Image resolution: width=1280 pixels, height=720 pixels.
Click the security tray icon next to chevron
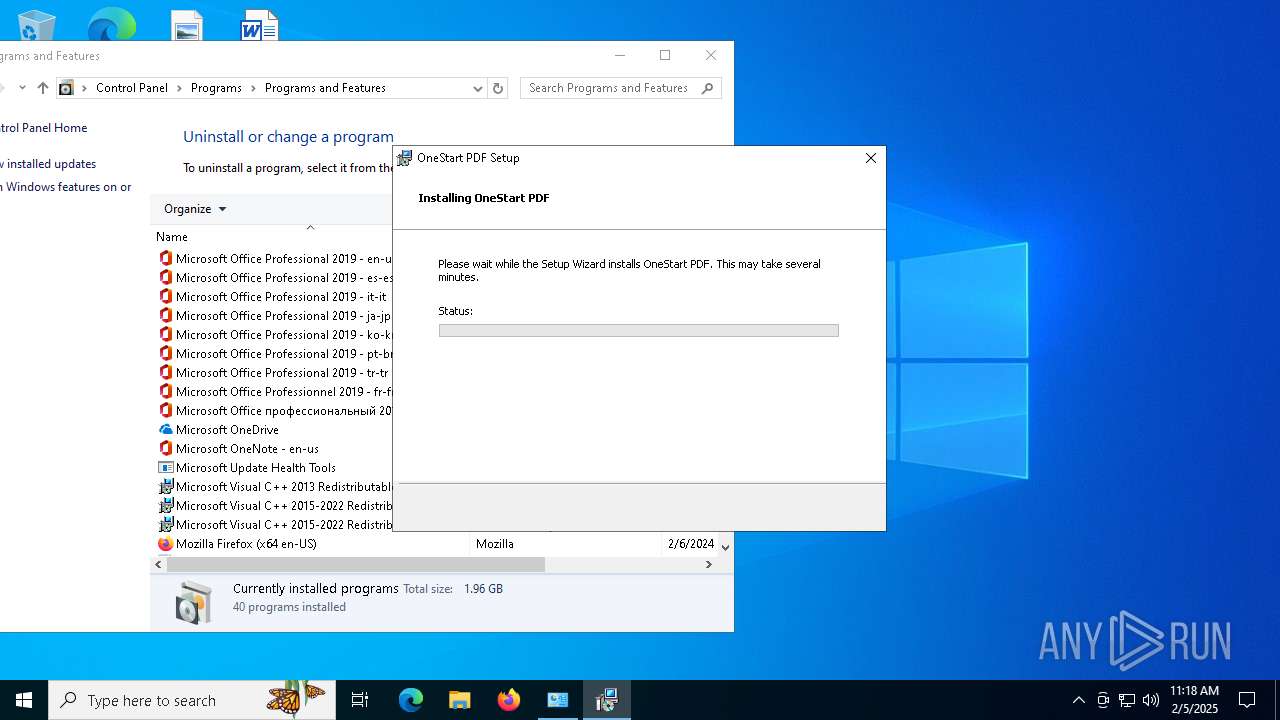[x=1103, y=700]
